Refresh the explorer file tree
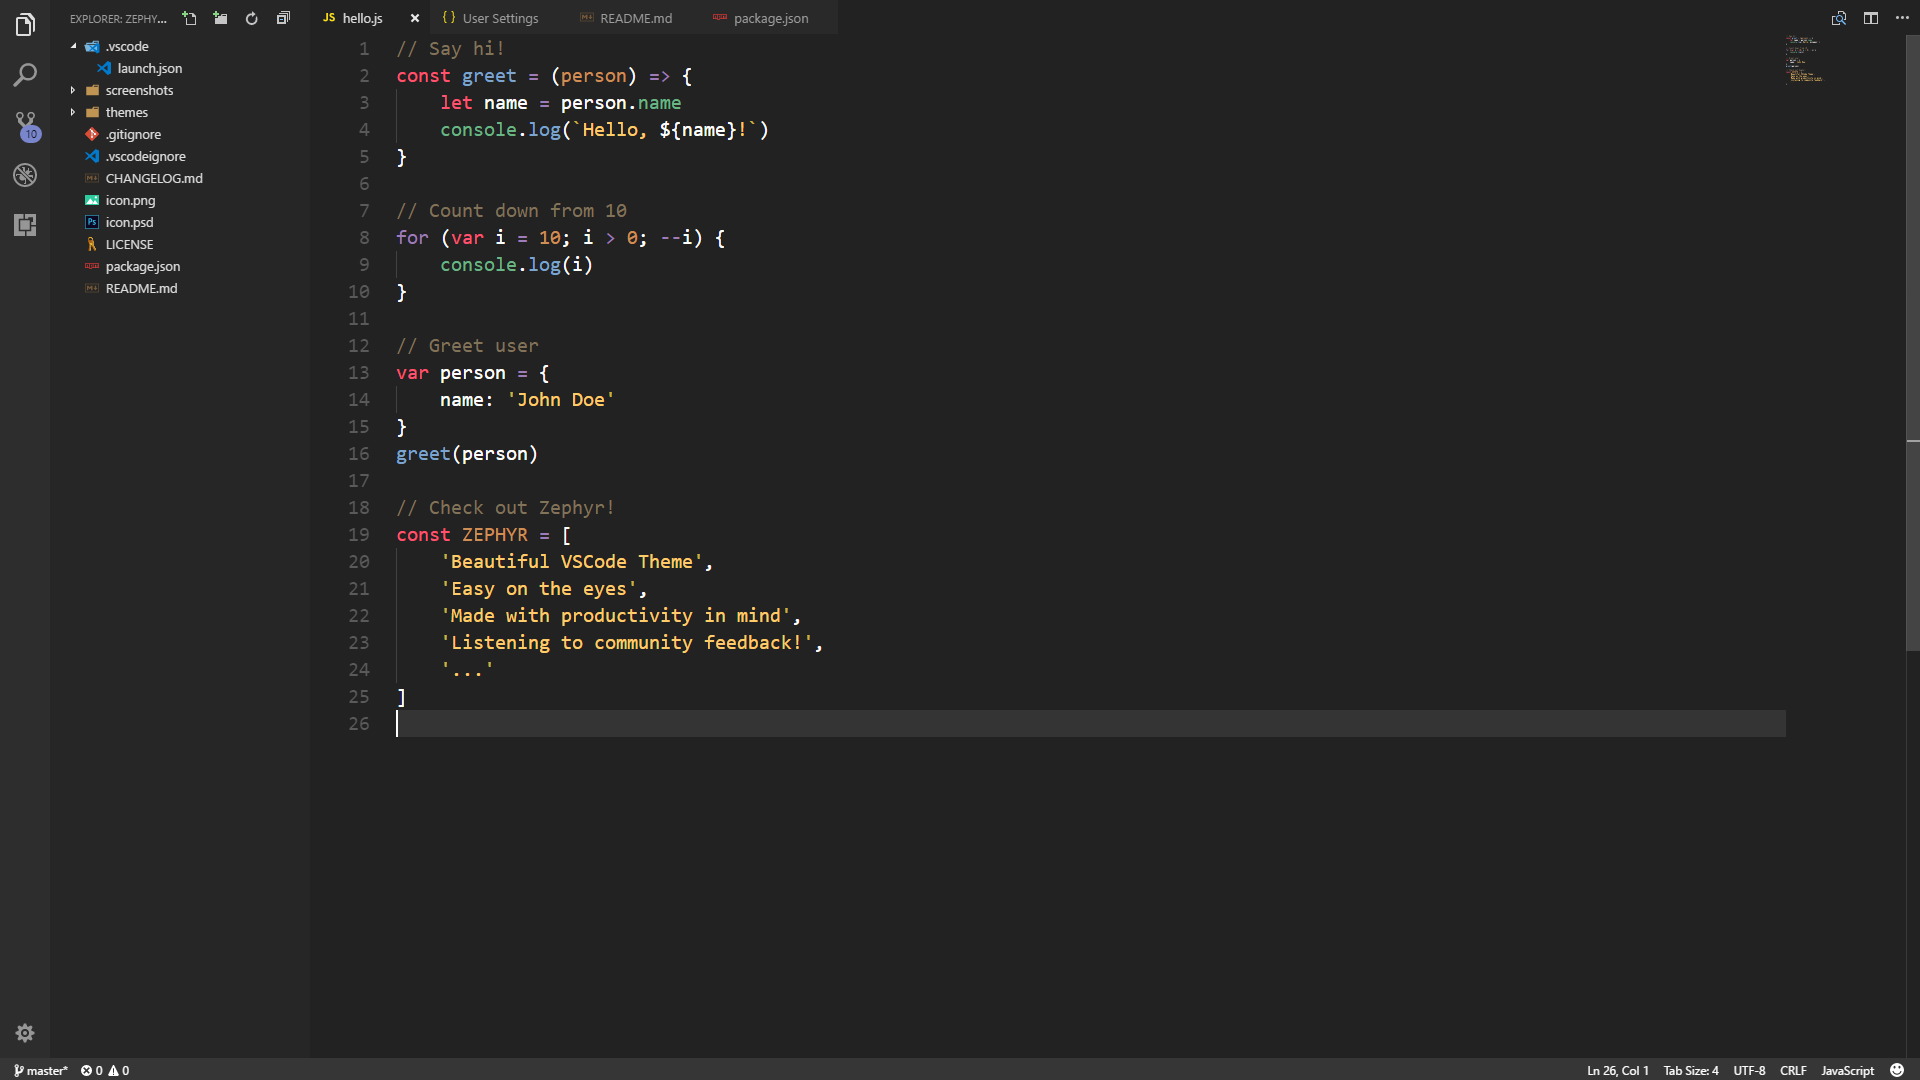Image resolution: width=1920 pixels, height=1080 pixels. 252,18
